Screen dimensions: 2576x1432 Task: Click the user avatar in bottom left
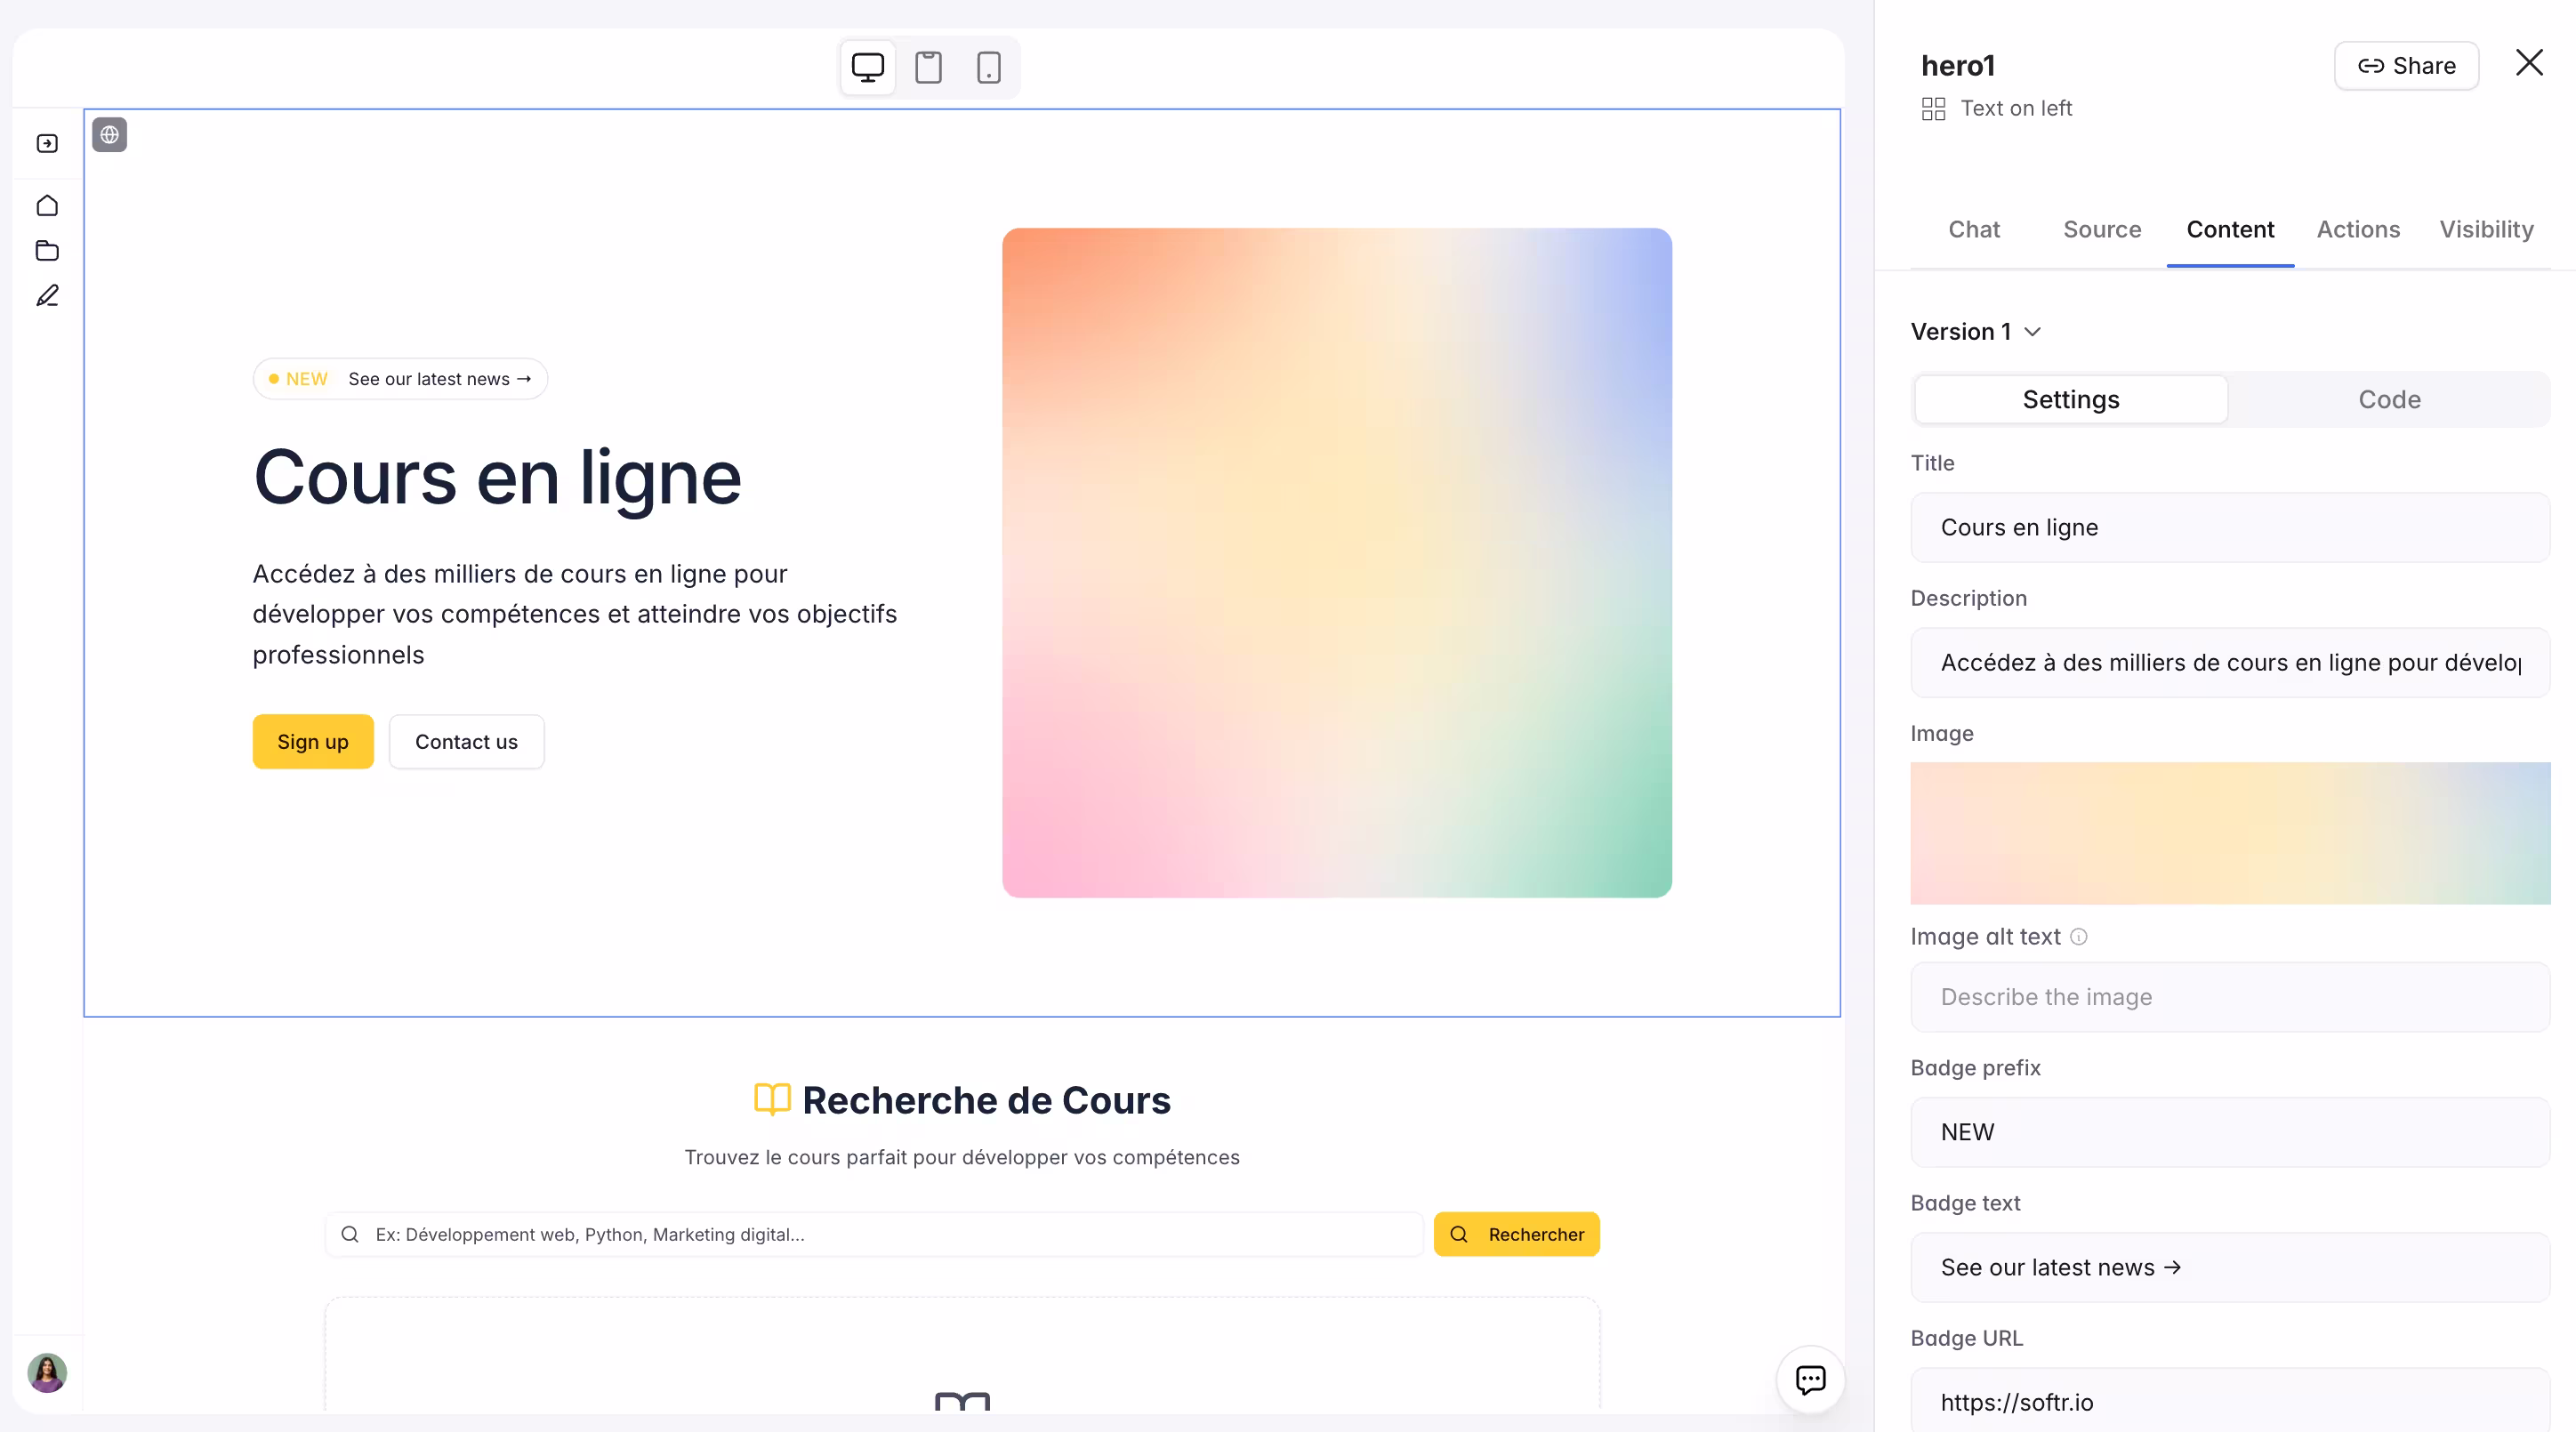(46, 1373)
